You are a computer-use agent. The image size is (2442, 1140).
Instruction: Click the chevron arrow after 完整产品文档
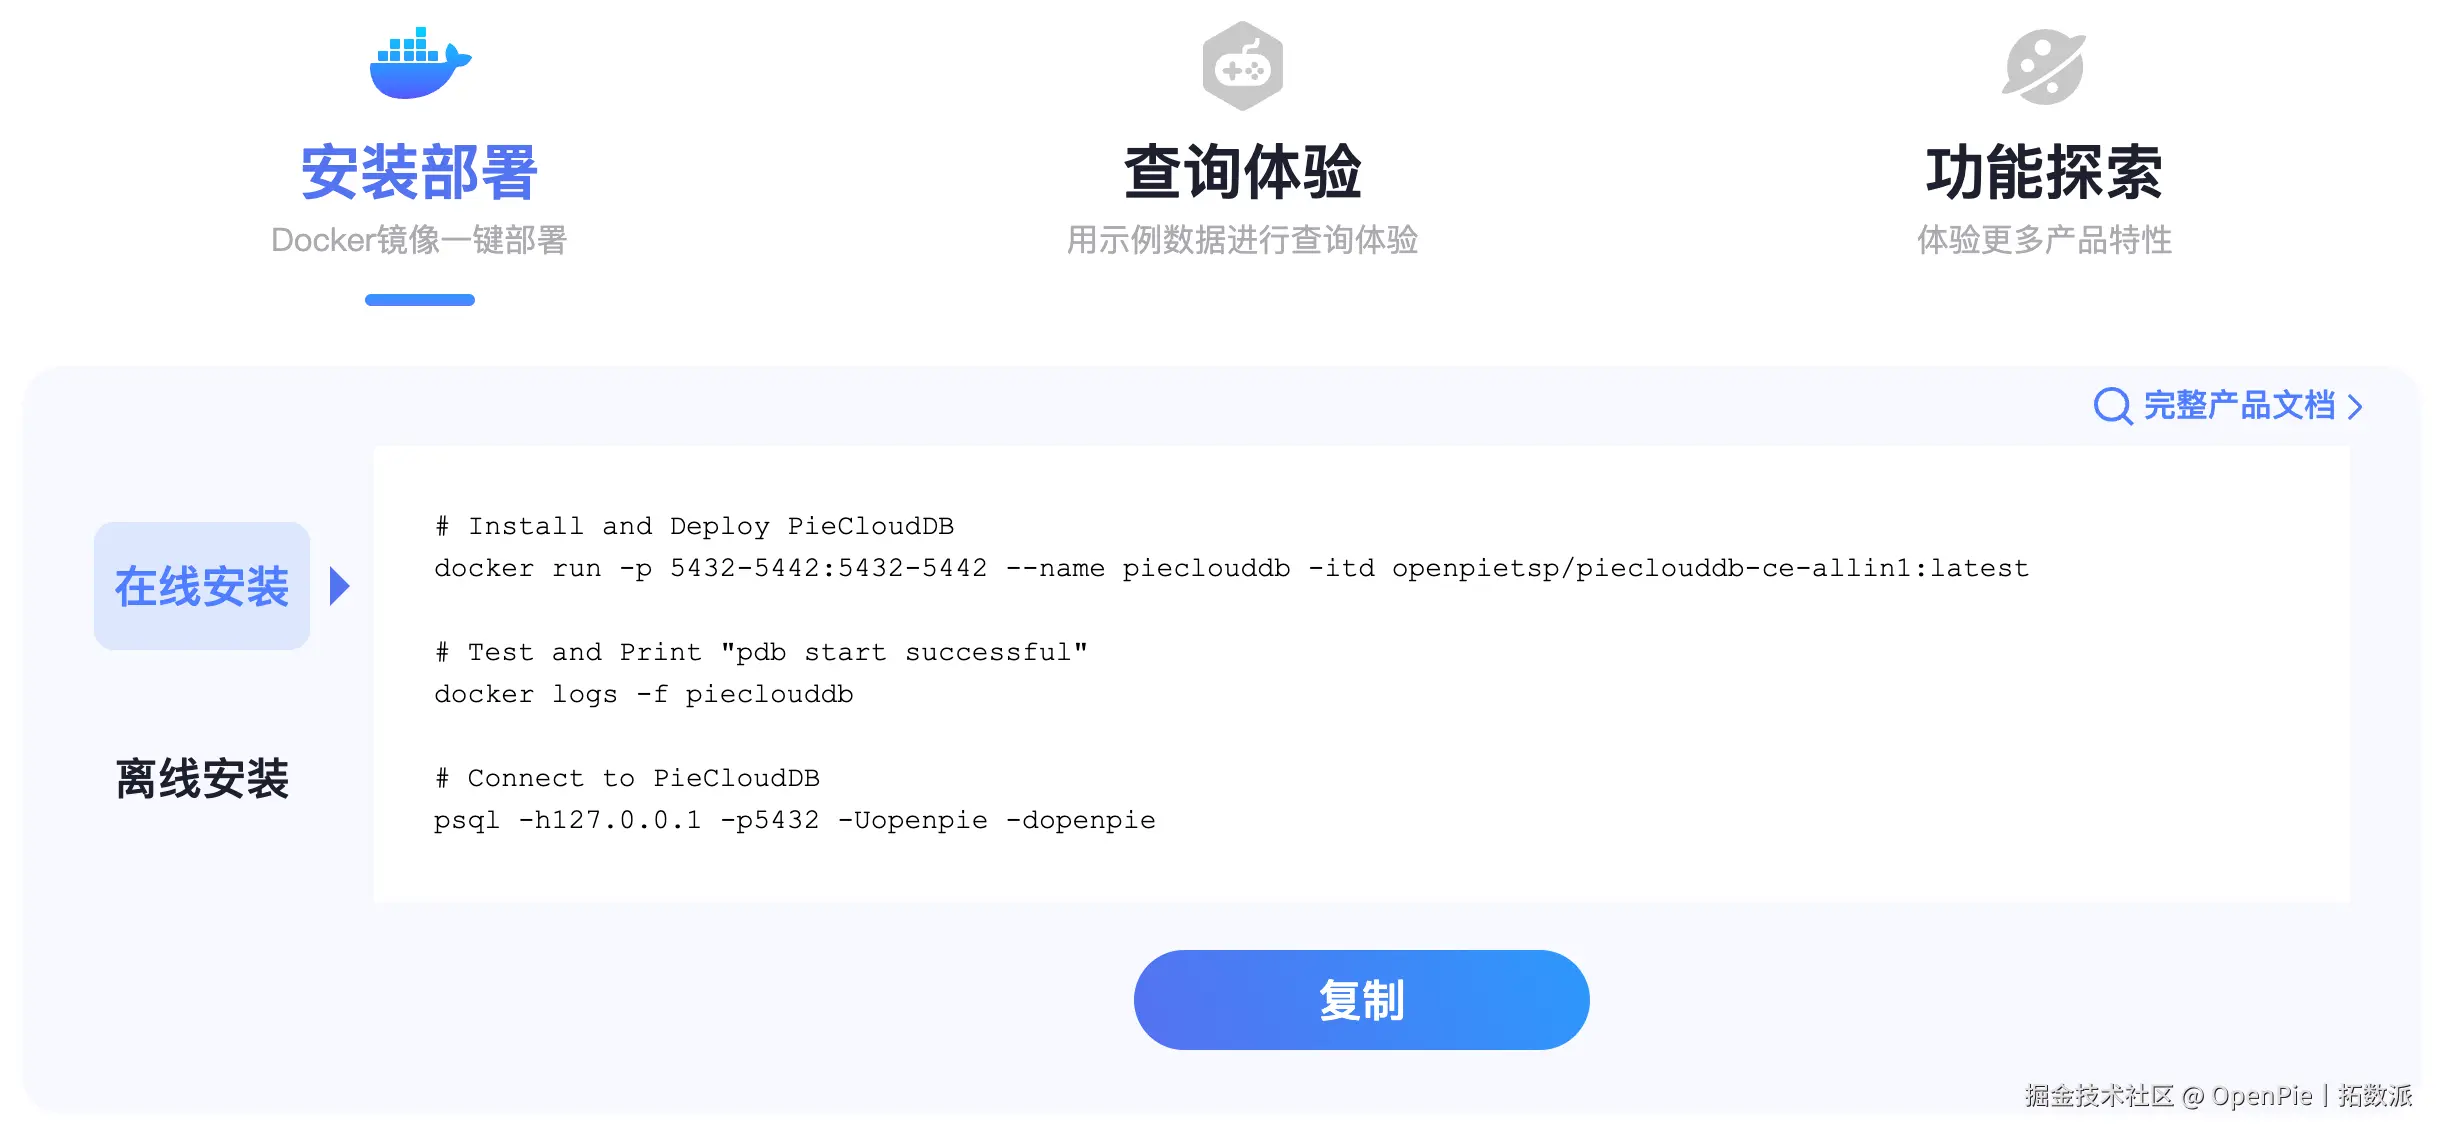point(2355,407)
